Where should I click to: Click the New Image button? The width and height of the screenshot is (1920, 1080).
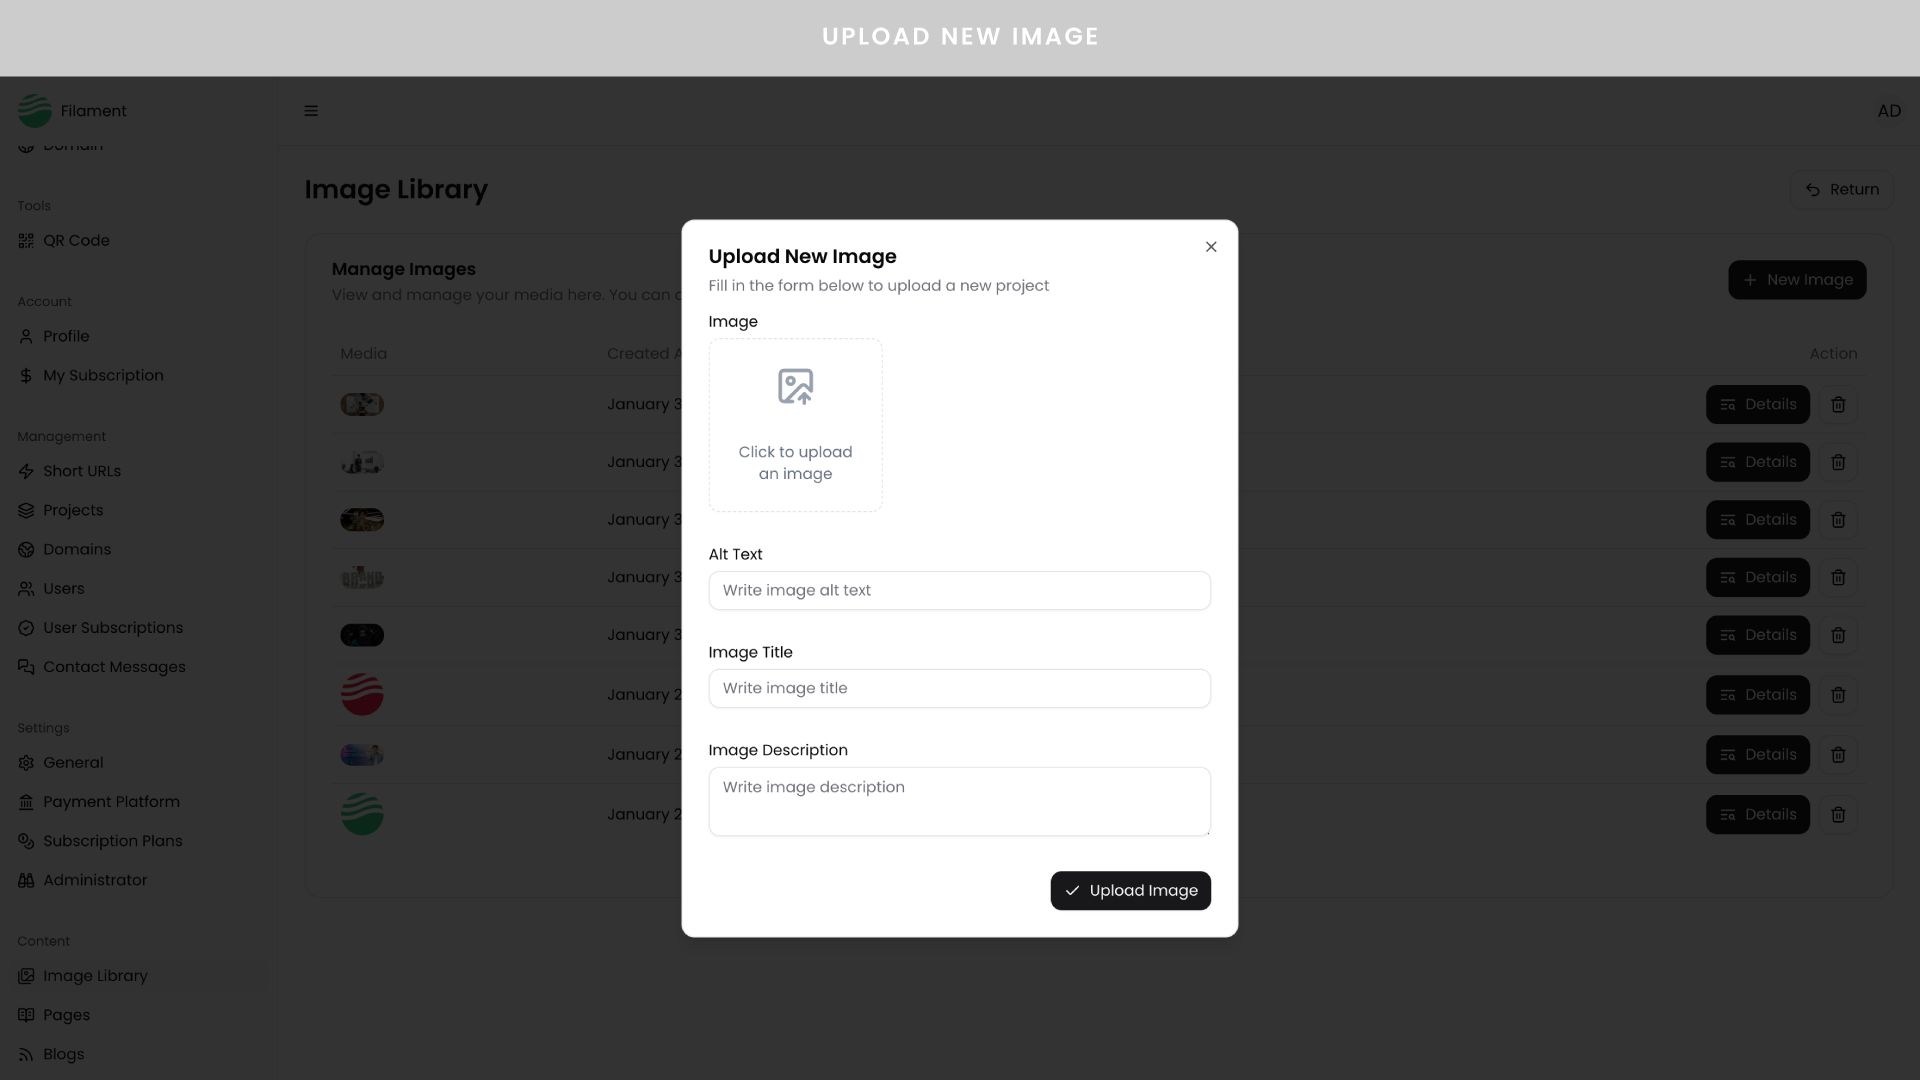point(1797,280)
